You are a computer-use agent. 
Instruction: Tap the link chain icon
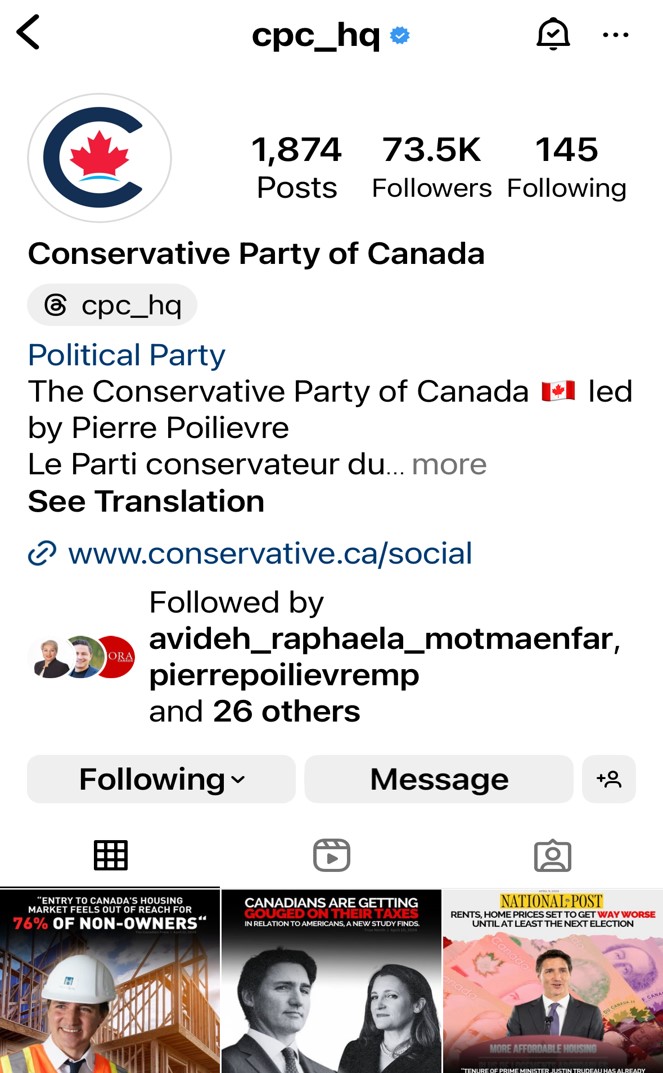coord(42,554)
